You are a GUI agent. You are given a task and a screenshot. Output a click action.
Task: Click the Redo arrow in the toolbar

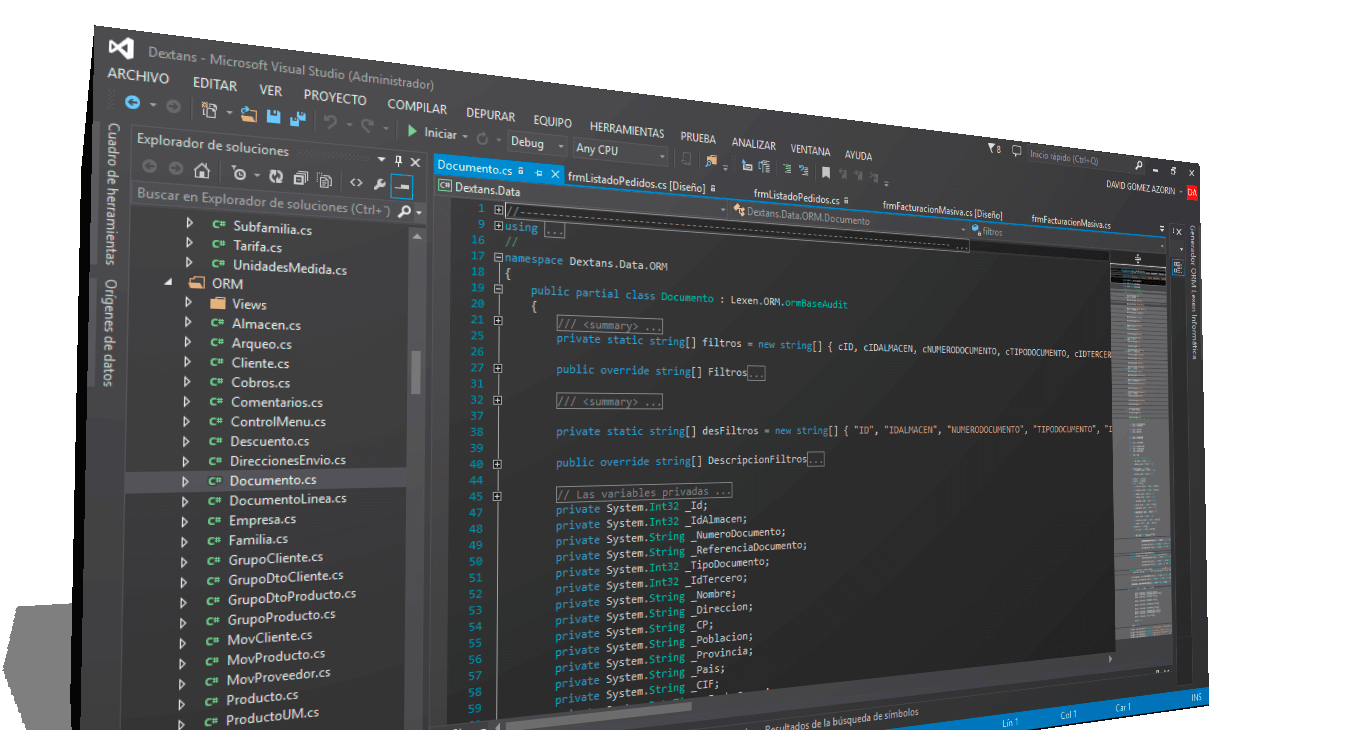(x=368, y=125)
